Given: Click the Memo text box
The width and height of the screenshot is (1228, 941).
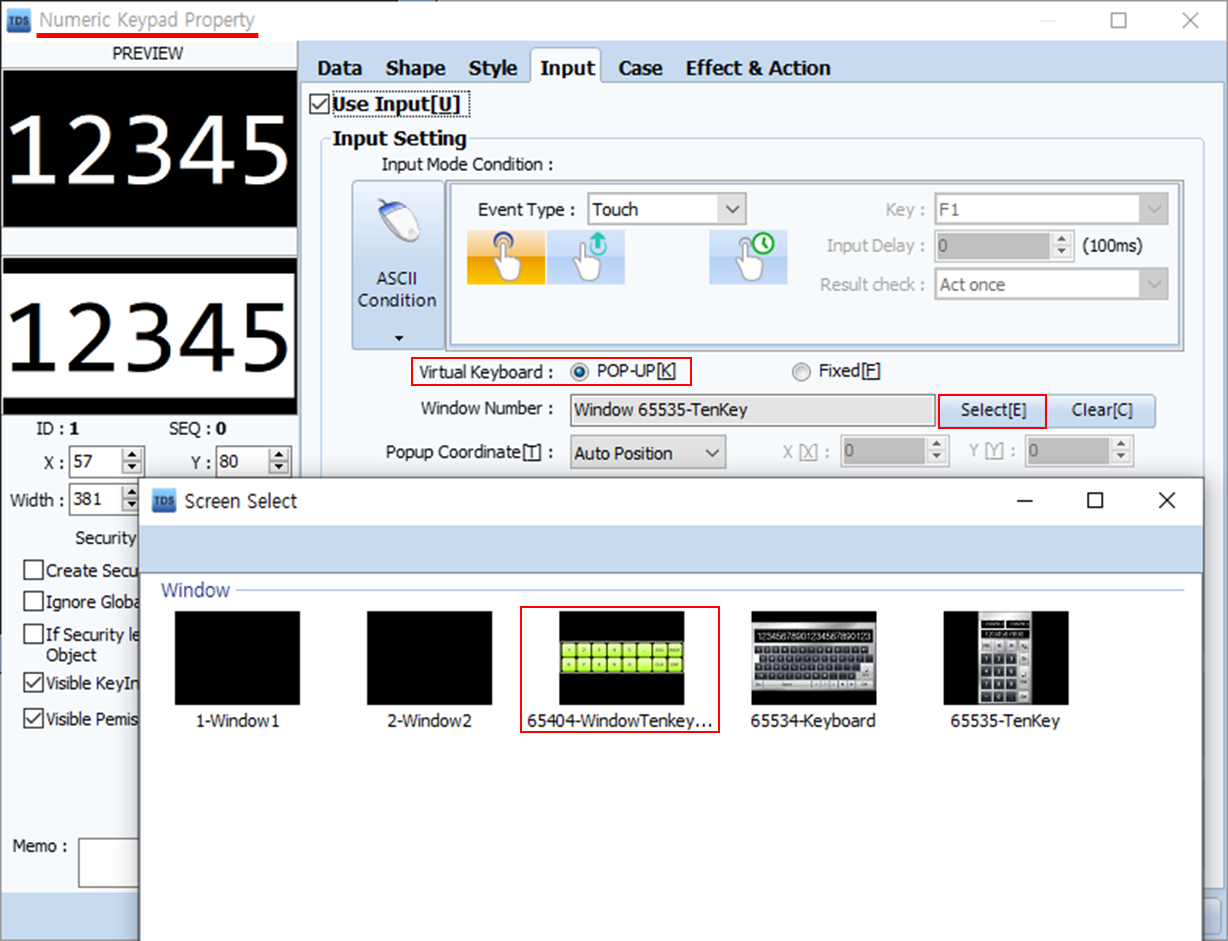Looking at the screenshot, I should [x=108, y=862].
